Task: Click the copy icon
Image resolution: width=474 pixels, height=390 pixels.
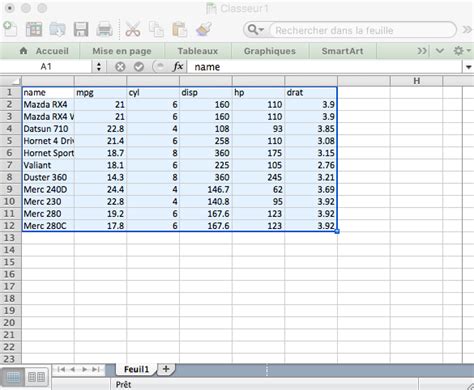Action: pyautogui.click(x=156, y=29)
